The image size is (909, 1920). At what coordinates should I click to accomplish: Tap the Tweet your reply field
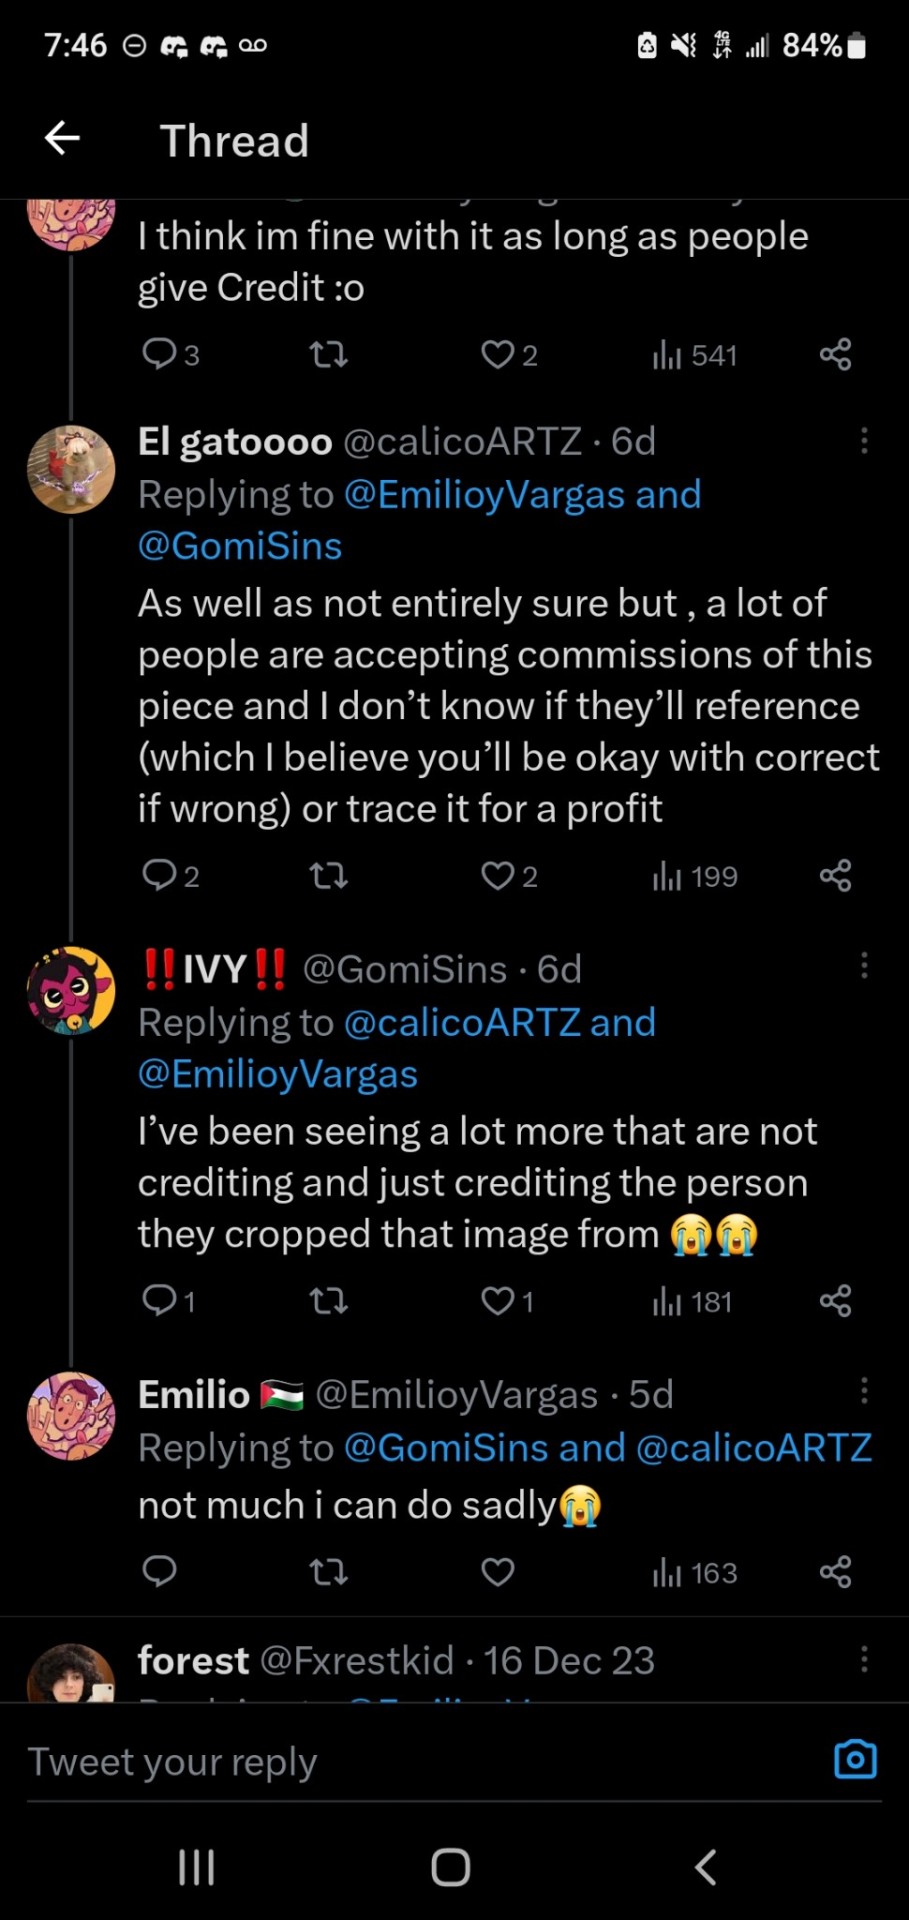click(x=400, y=1762)
